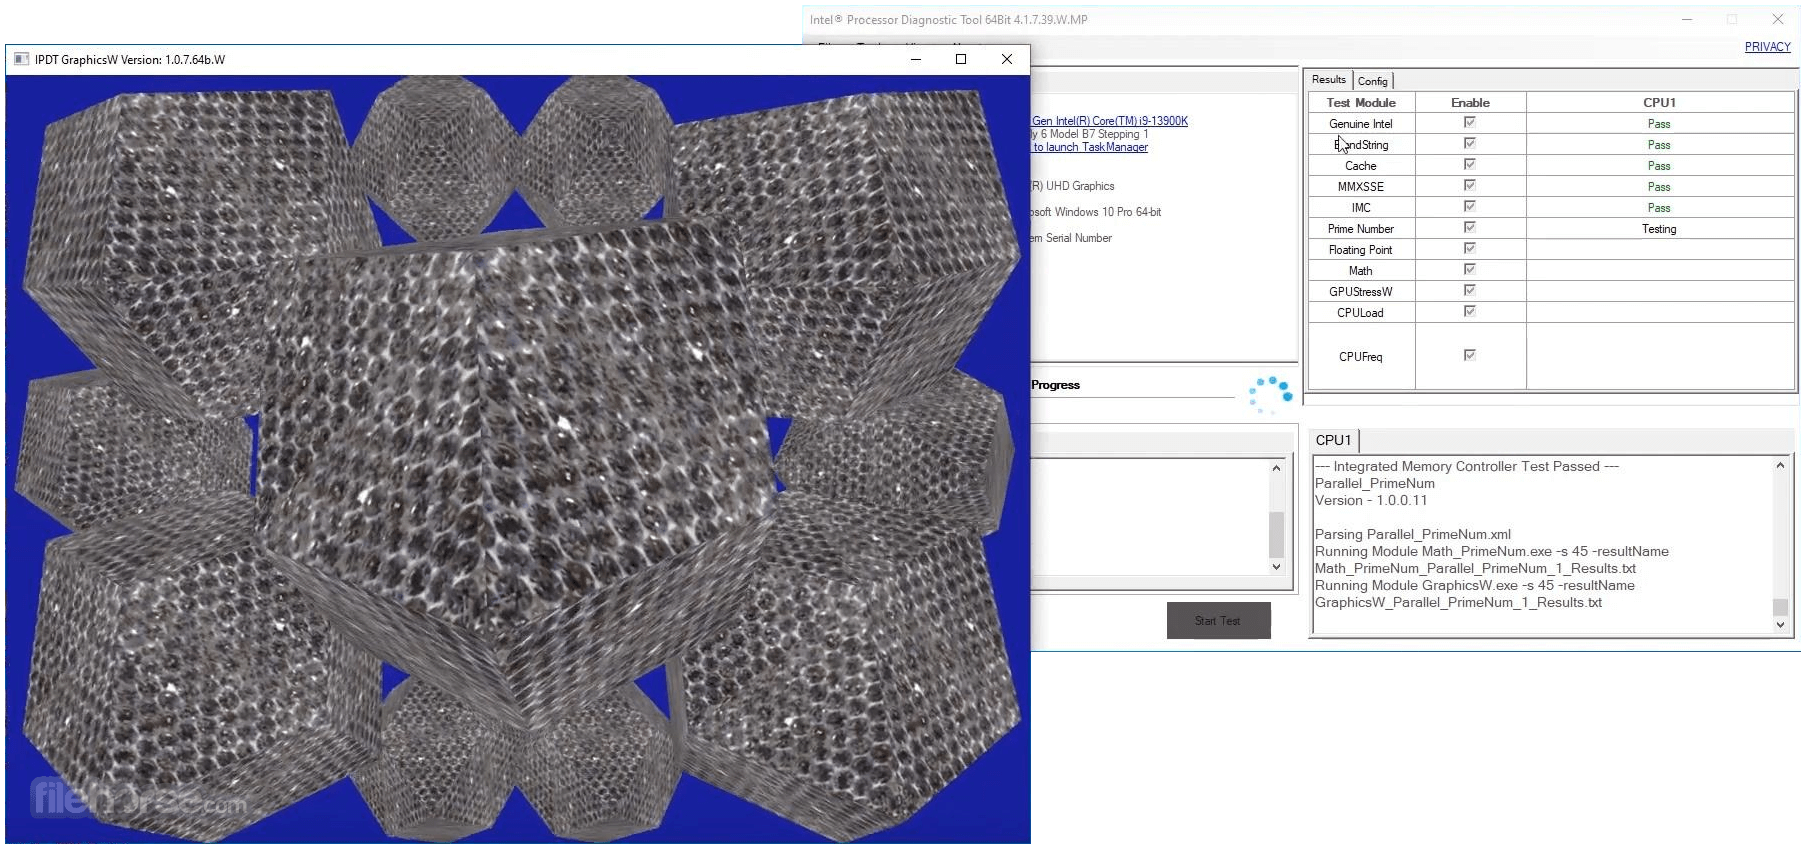
Task: Toggle the BrandString Enable checkbox
Action: [x=1470, y=143]
